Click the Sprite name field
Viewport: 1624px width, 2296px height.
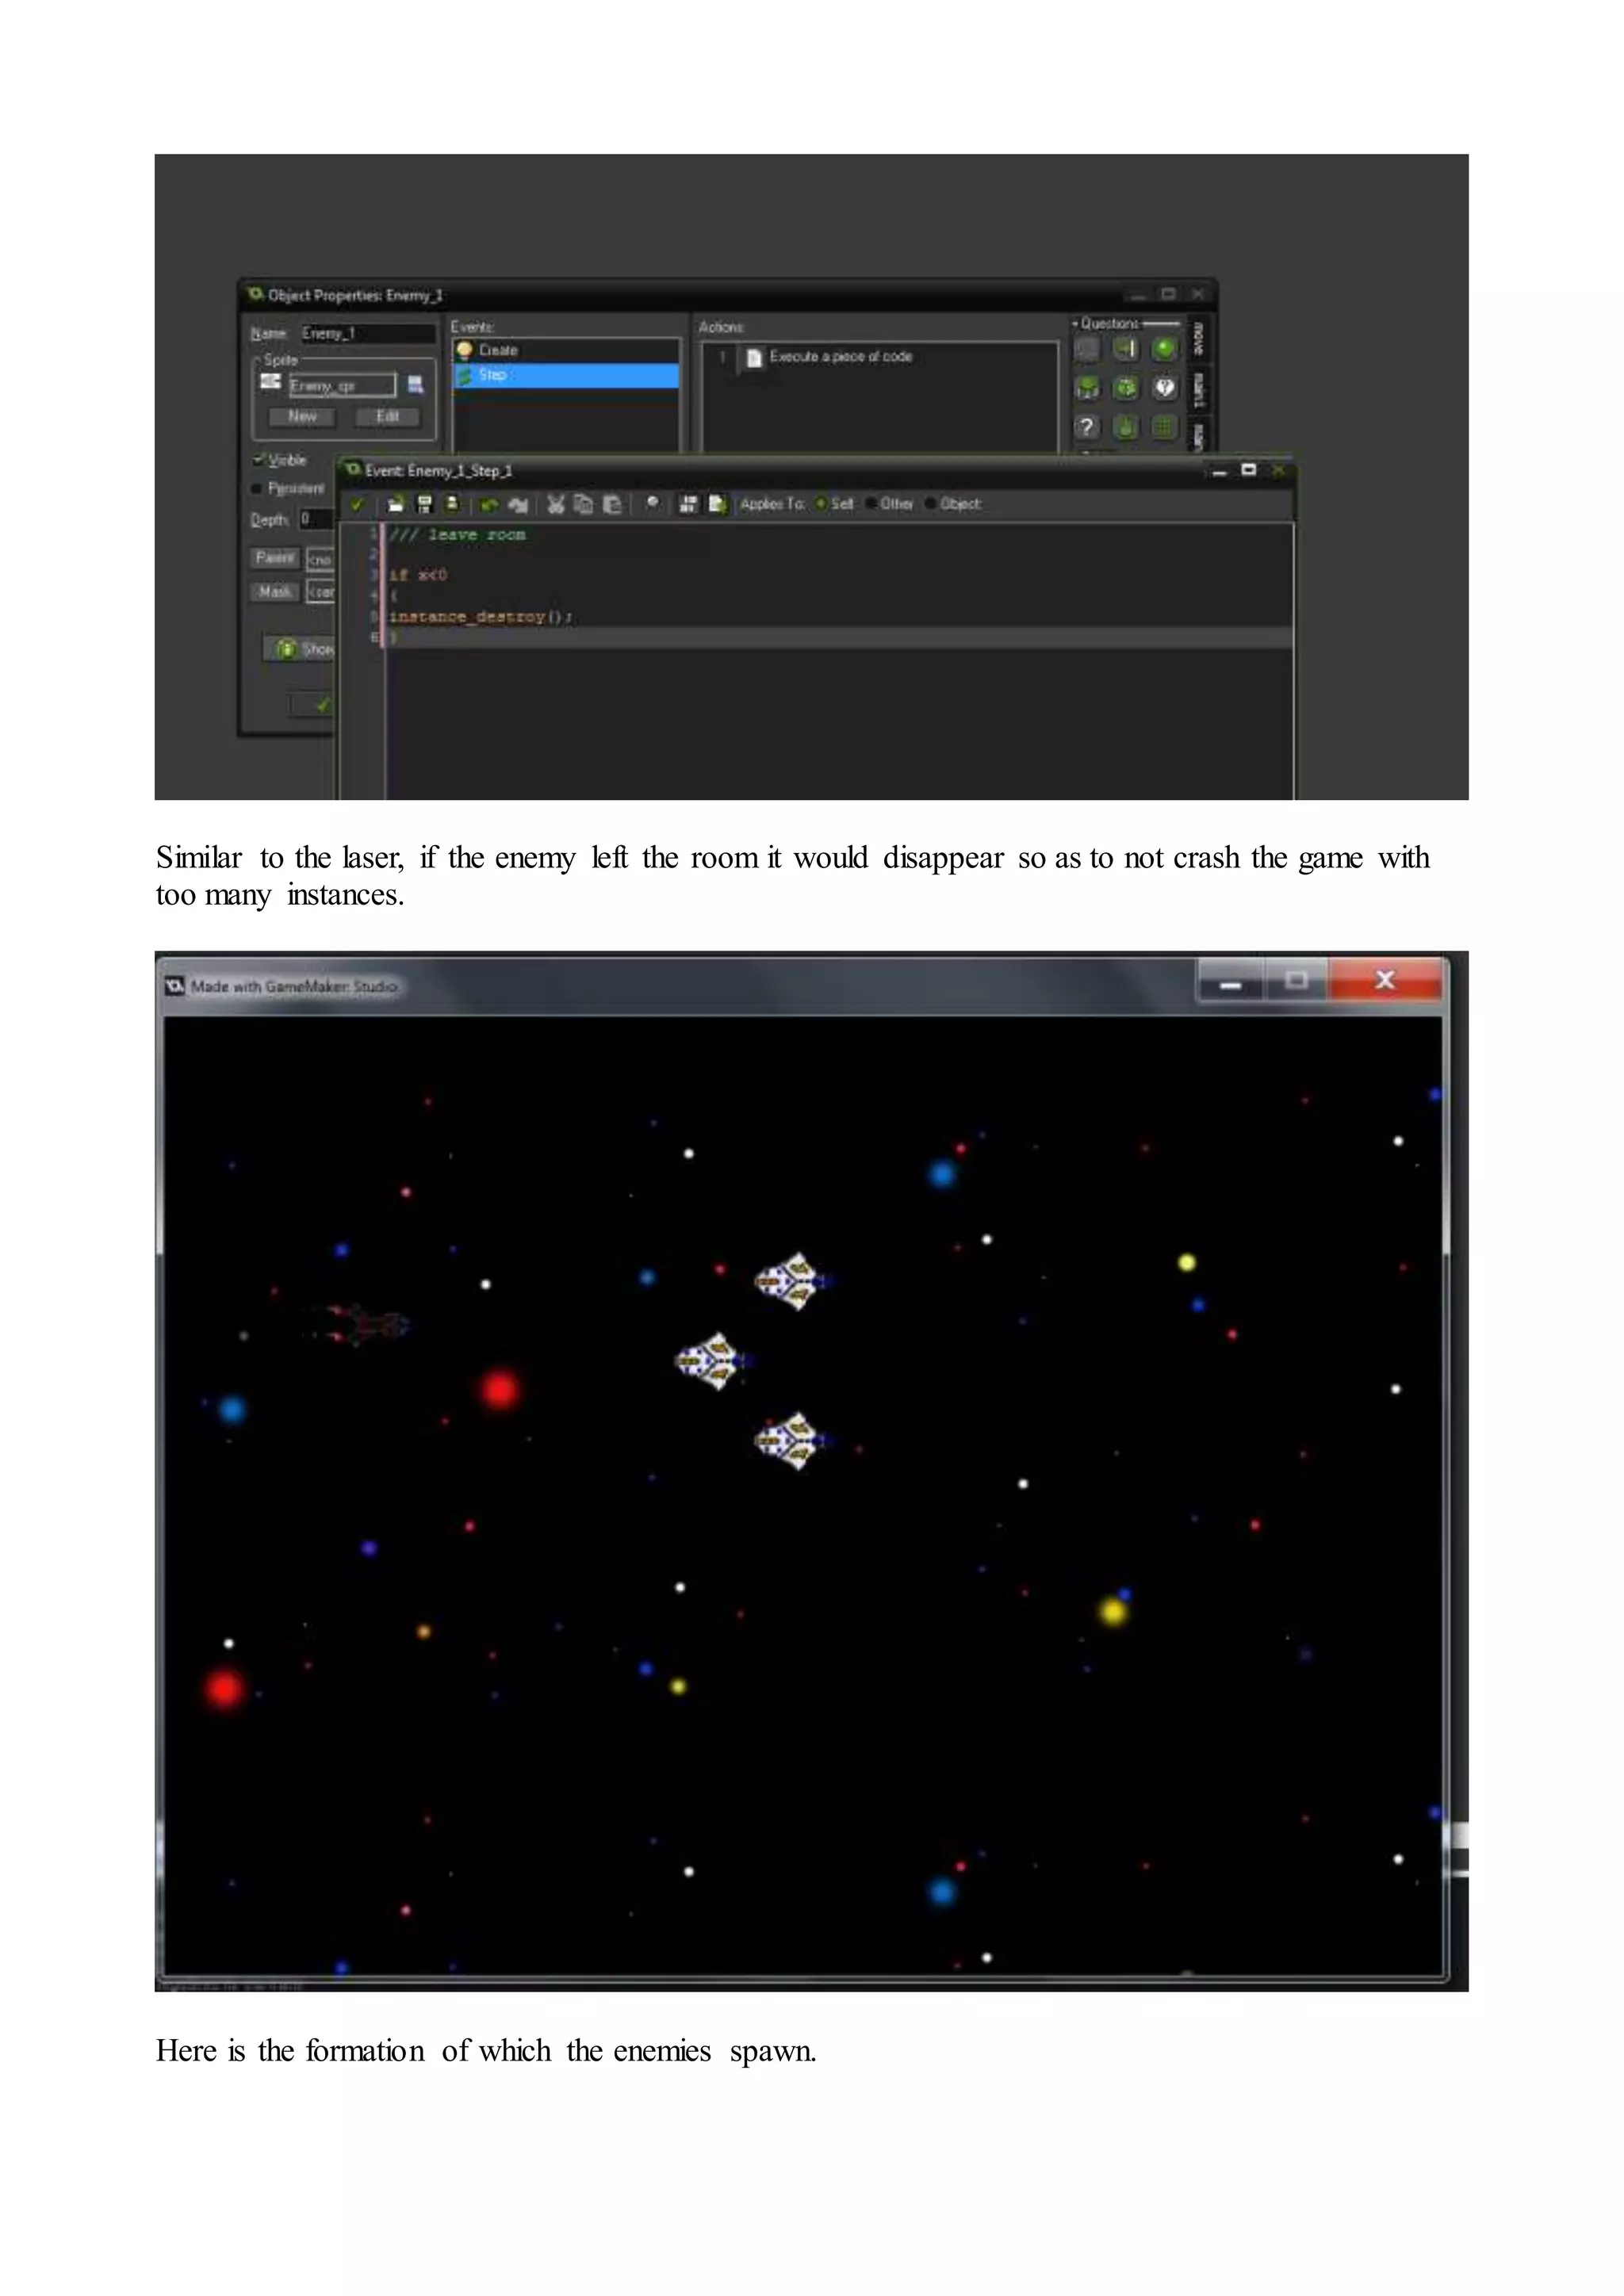tap(342, 385)
